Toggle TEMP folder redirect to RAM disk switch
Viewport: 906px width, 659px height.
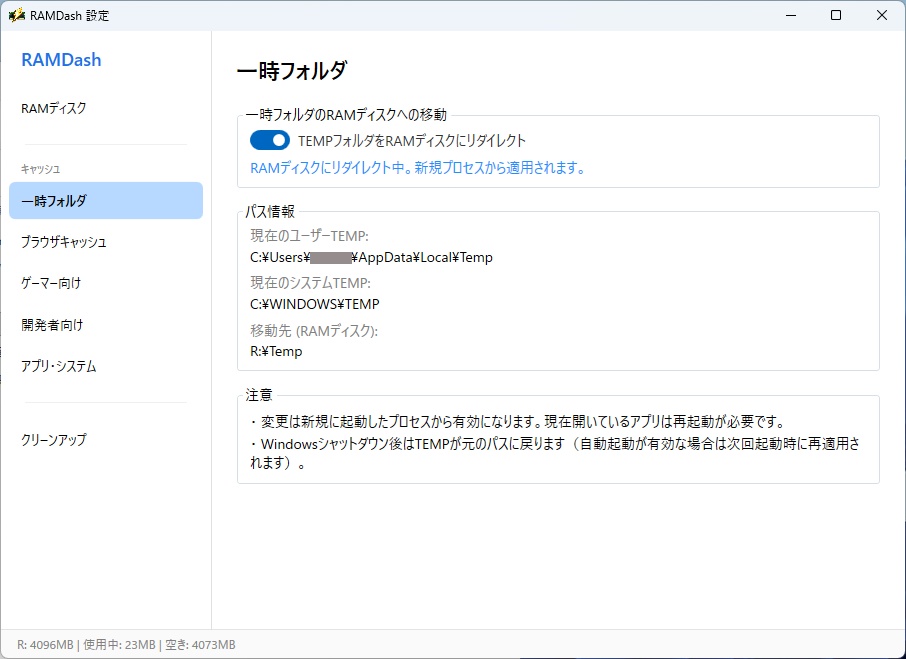[270, 140]
